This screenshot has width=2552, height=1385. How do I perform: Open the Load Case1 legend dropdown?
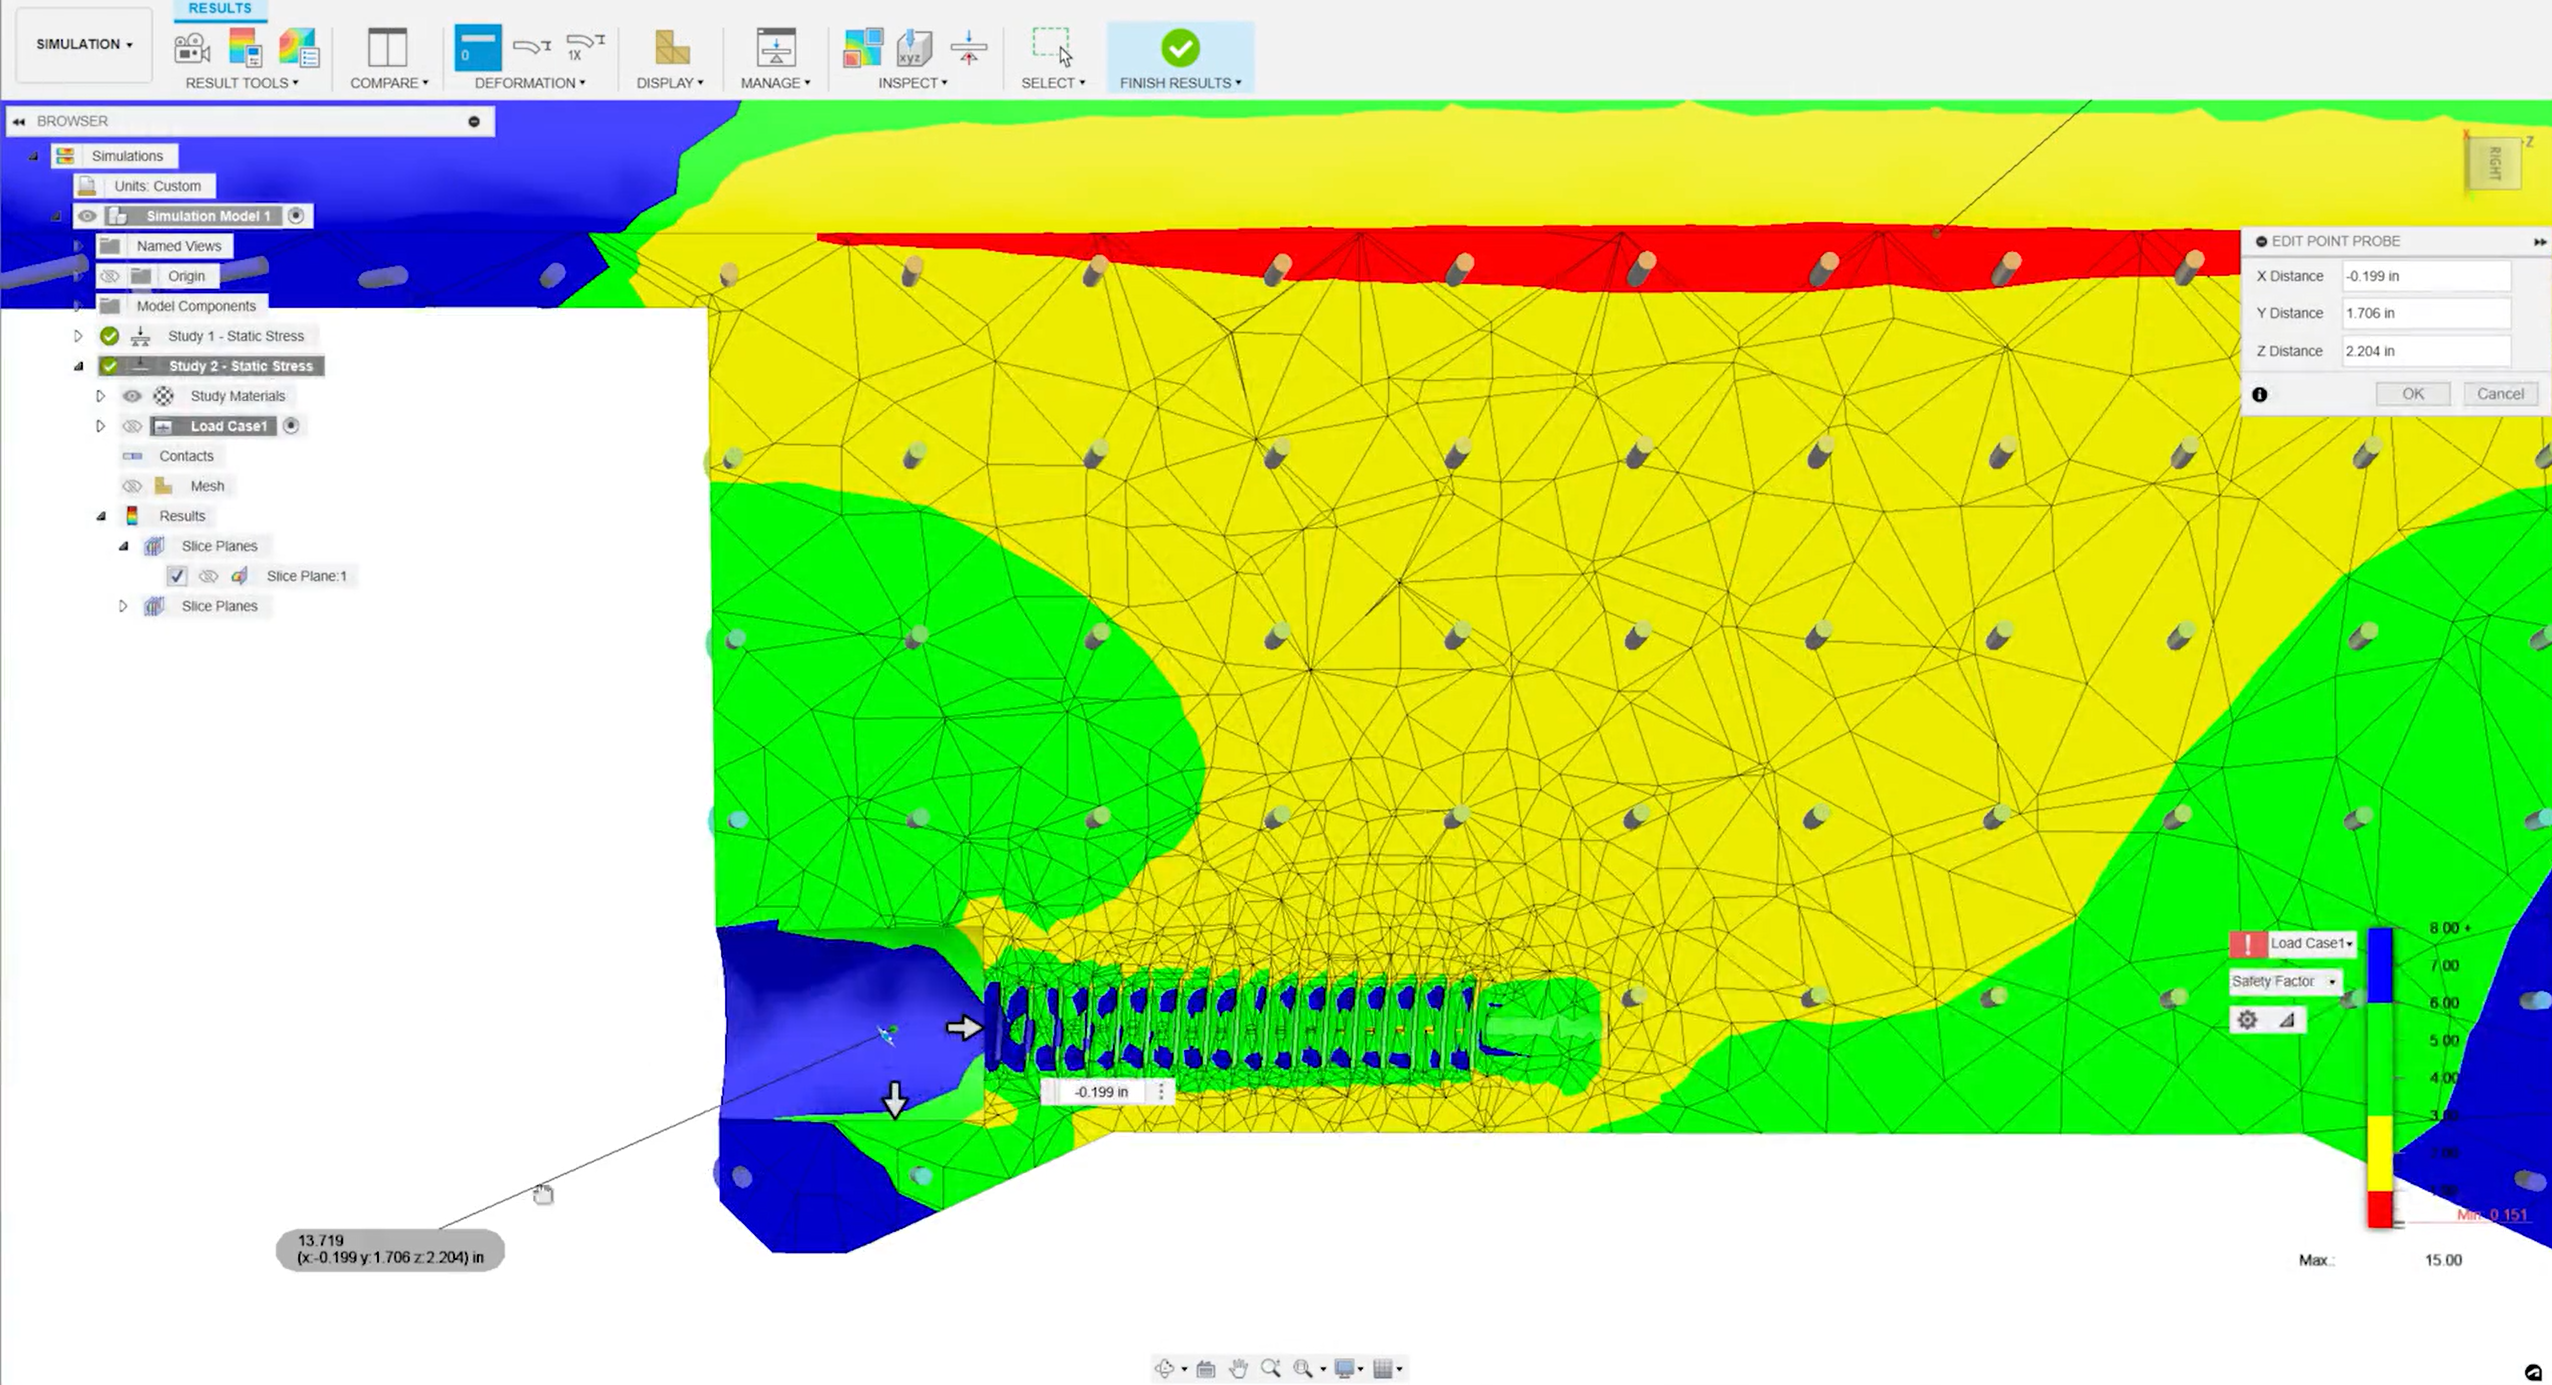click(2311, 943)
